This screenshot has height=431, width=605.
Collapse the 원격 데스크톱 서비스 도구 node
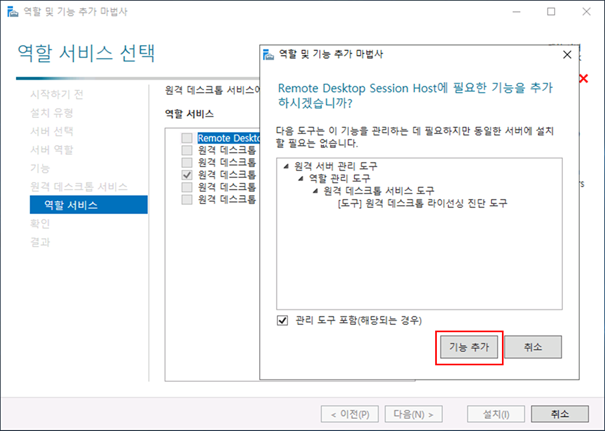click(315, 191)
